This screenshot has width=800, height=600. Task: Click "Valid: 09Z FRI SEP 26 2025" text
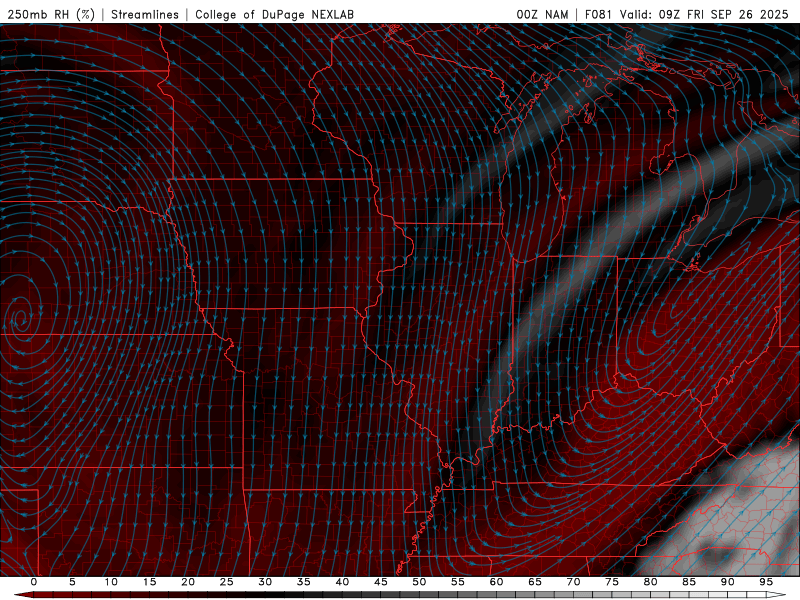pos(704,14)
